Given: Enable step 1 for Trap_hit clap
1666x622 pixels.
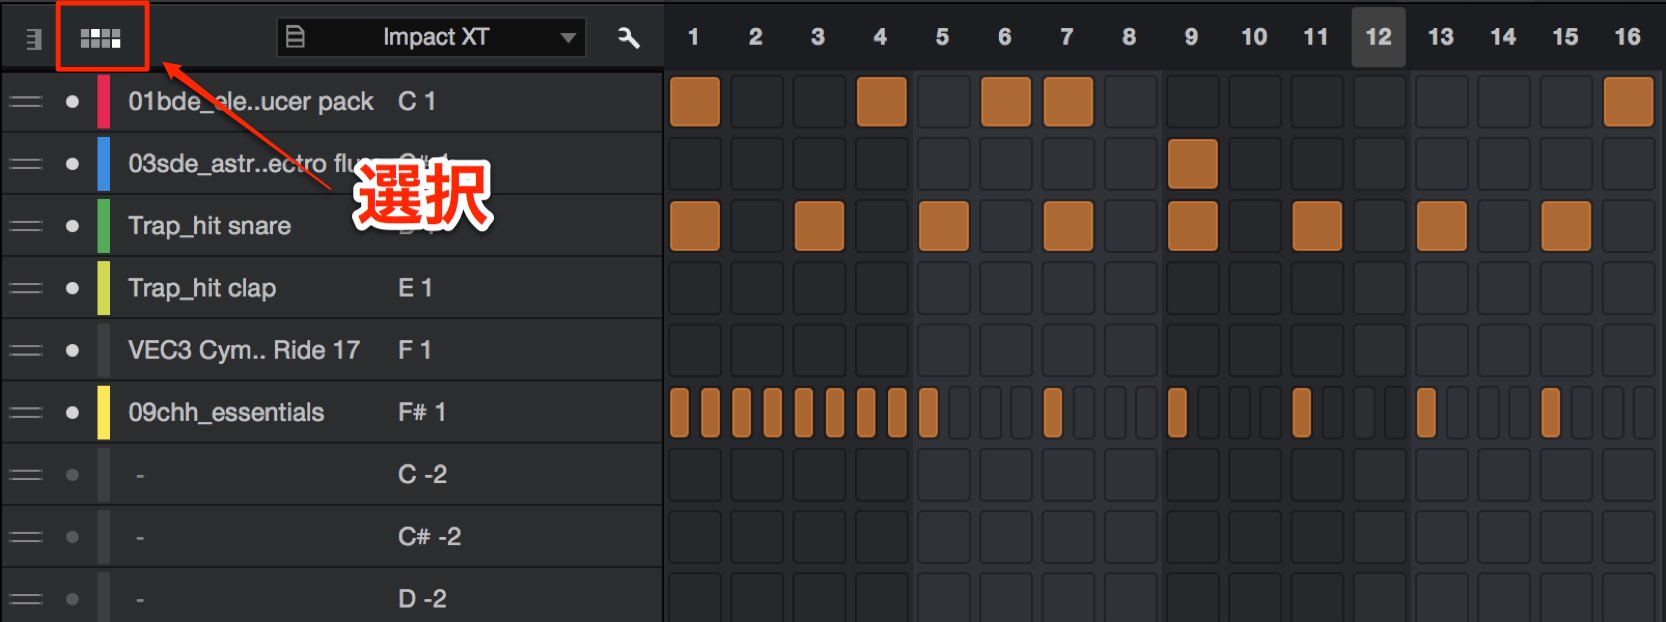Looking at the screenshot, I should pyautogui.click(x=695, y=288).
